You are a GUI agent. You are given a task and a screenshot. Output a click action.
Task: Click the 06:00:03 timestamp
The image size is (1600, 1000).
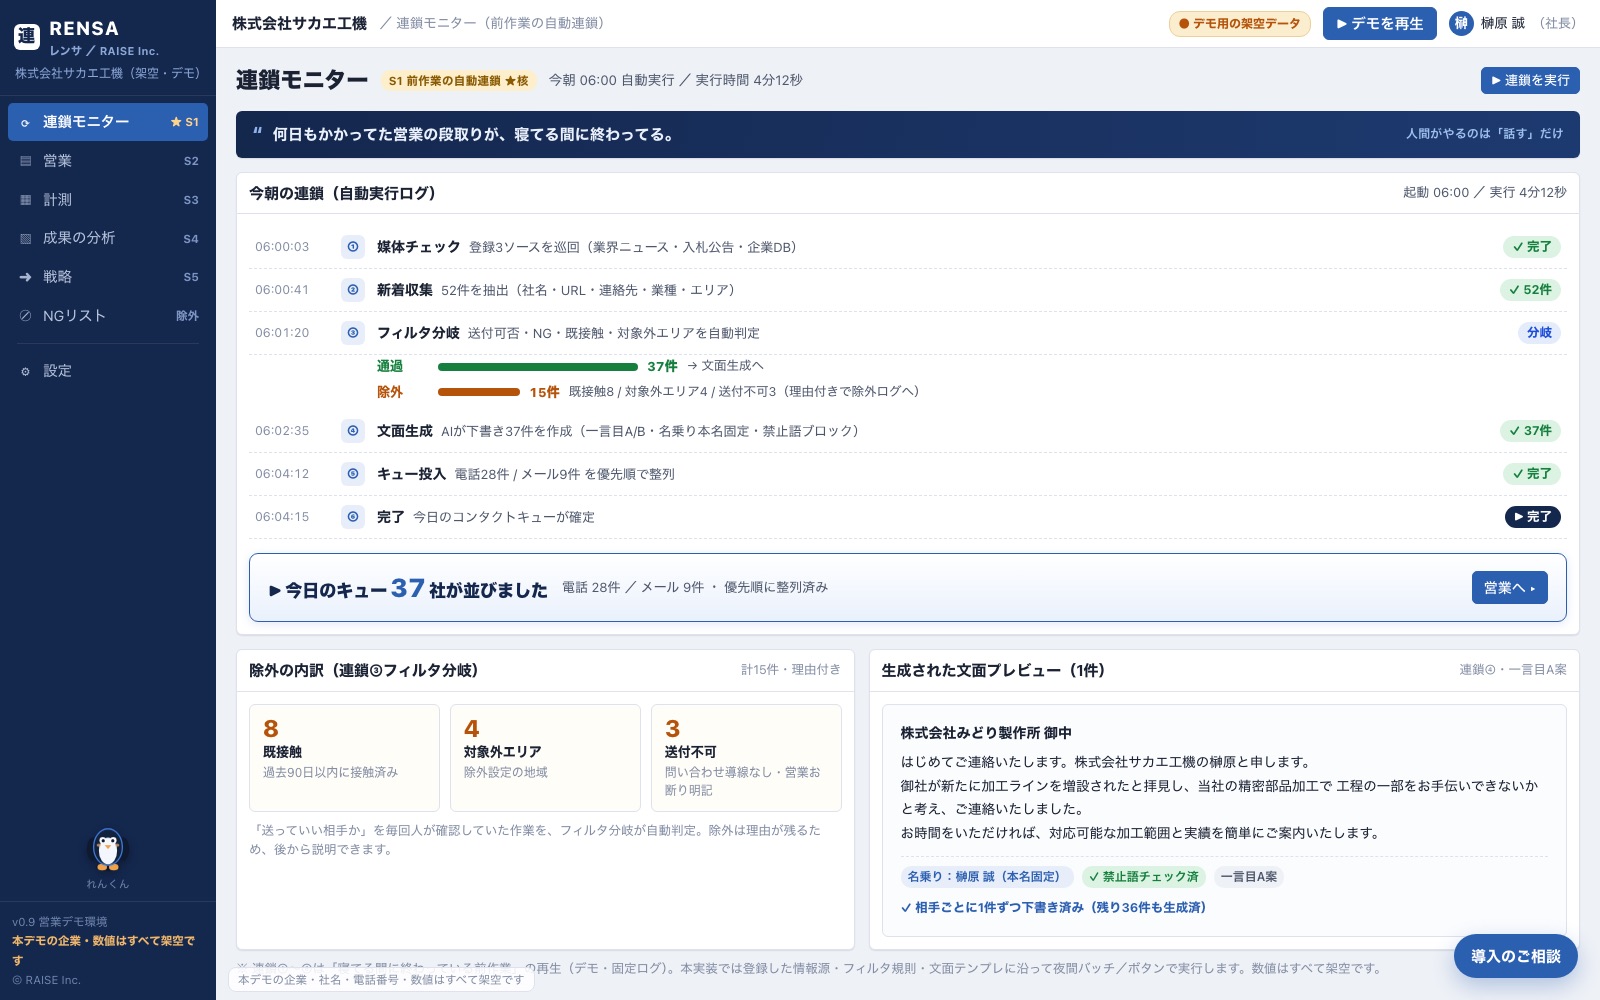click(282, 247)
